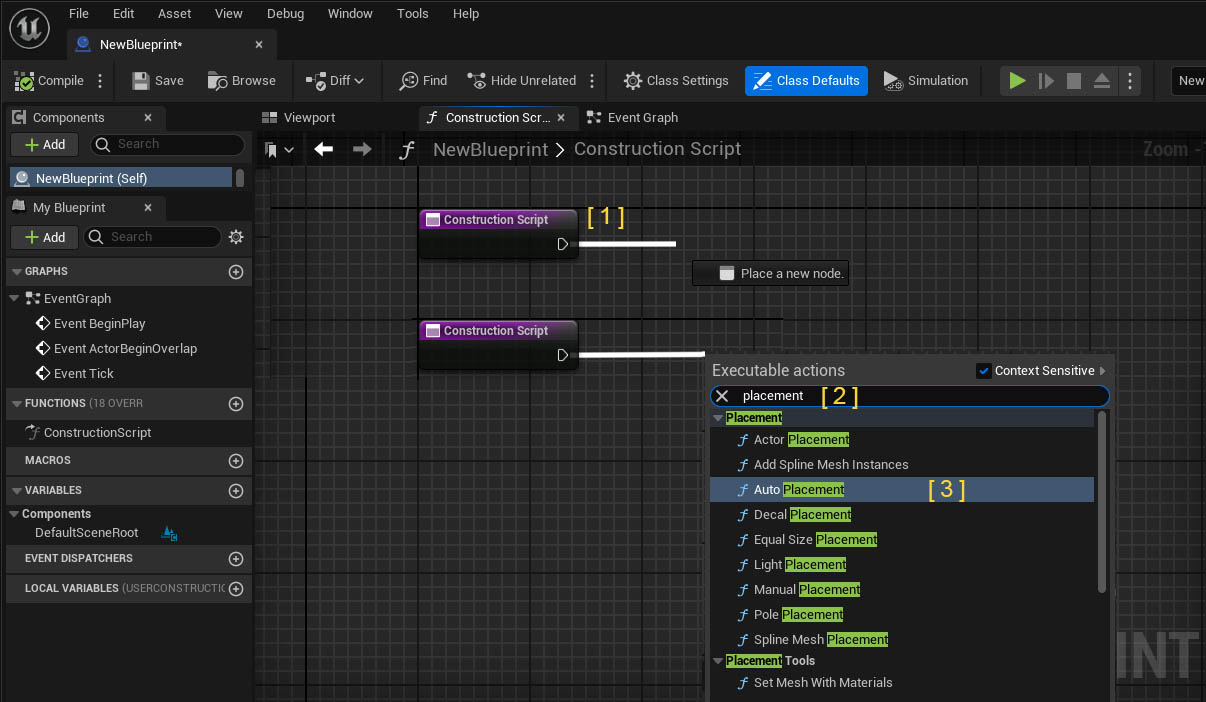The width and height of the screenshot is (1206, 702).
Task: Save the blueprint asset
Action: 158,81
